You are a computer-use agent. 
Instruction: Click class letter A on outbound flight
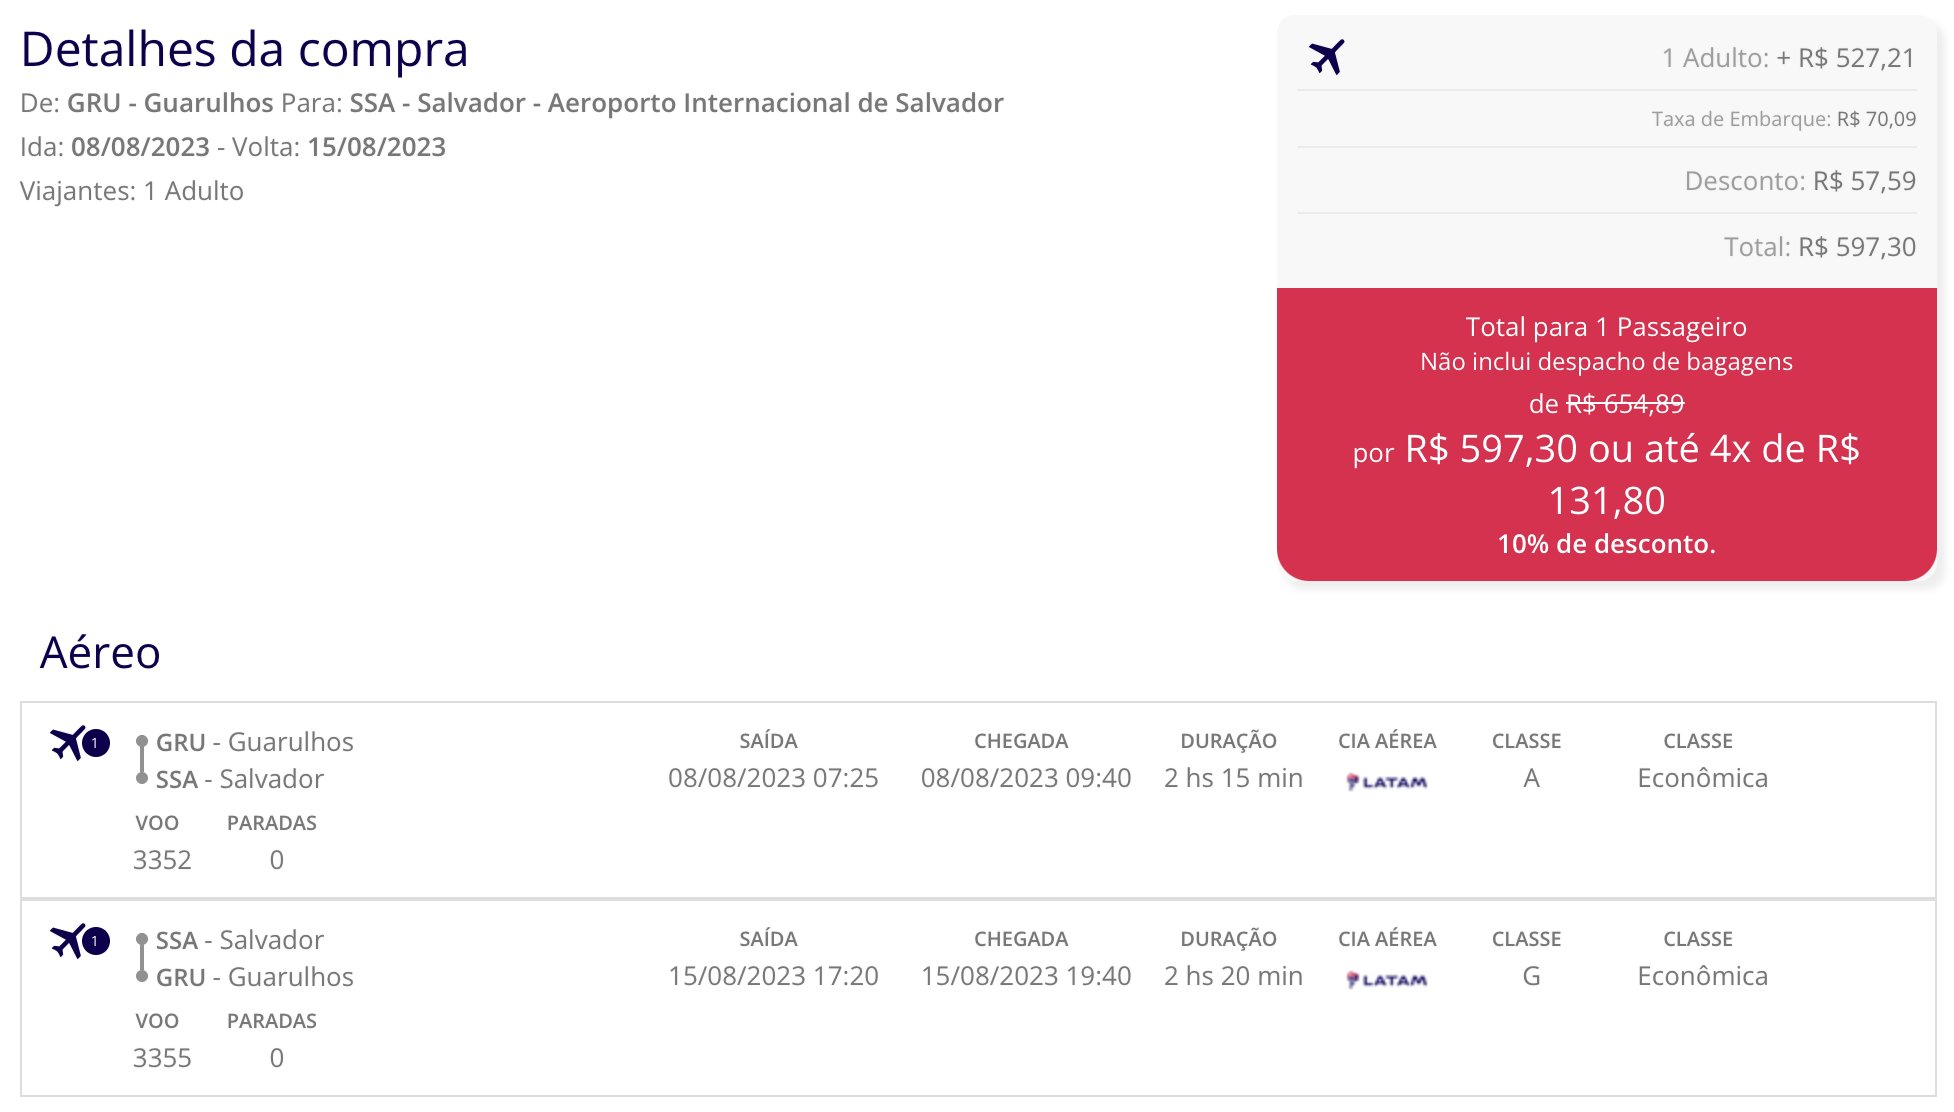pos(1531,778)
